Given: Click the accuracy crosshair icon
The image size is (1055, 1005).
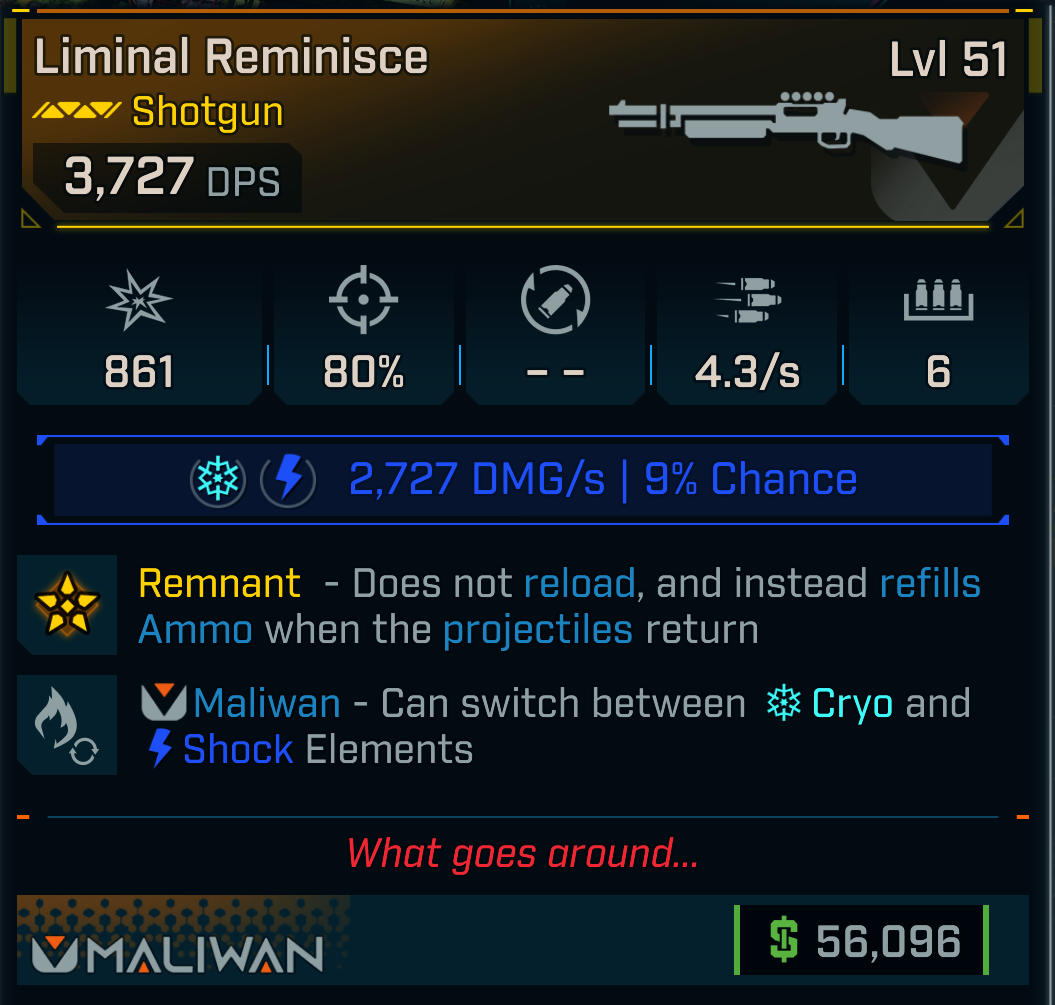Looking at the screenshot, I should pos(363,299).
